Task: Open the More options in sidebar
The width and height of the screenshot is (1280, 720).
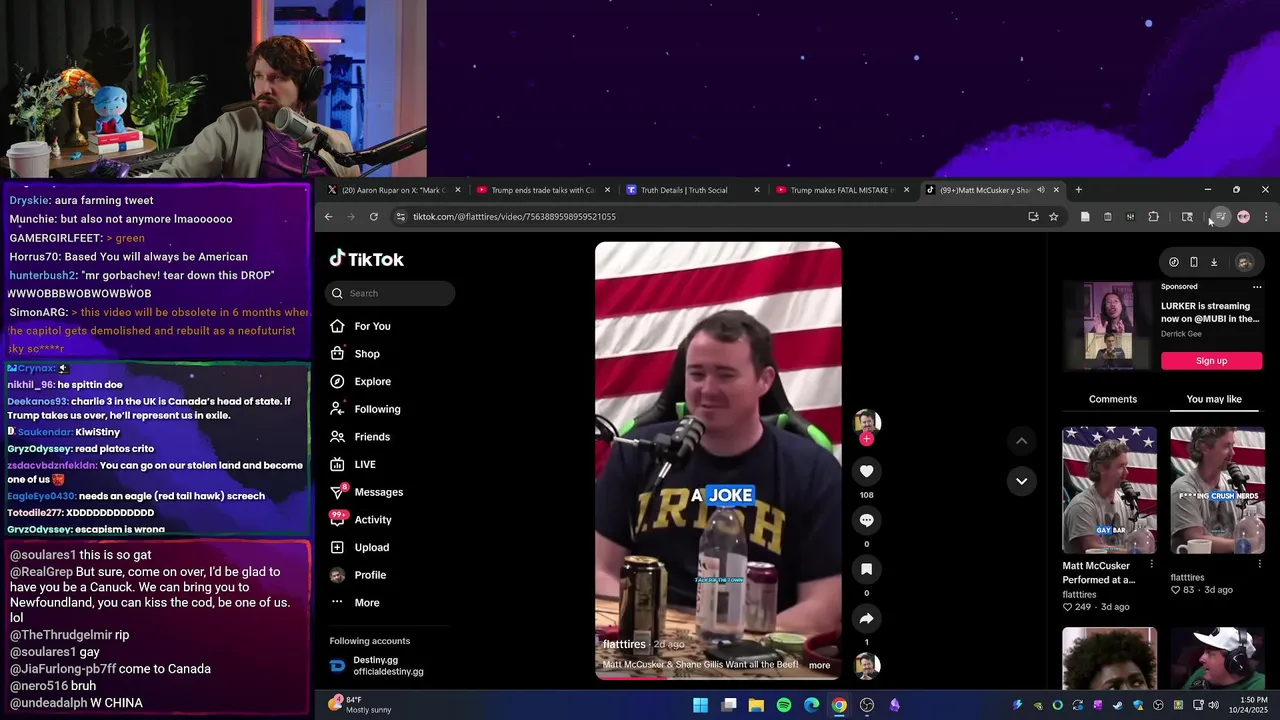Action: (x=355, y=603)
